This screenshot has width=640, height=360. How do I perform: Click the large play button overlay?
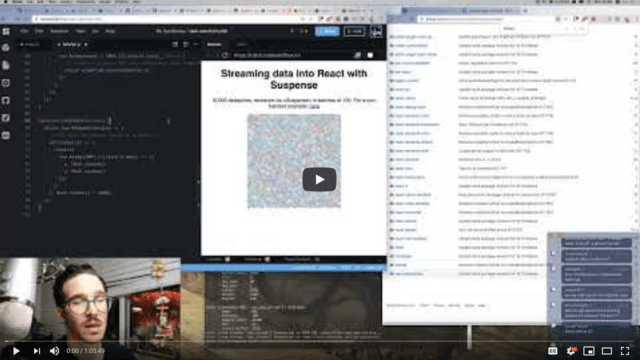point(319,180)
